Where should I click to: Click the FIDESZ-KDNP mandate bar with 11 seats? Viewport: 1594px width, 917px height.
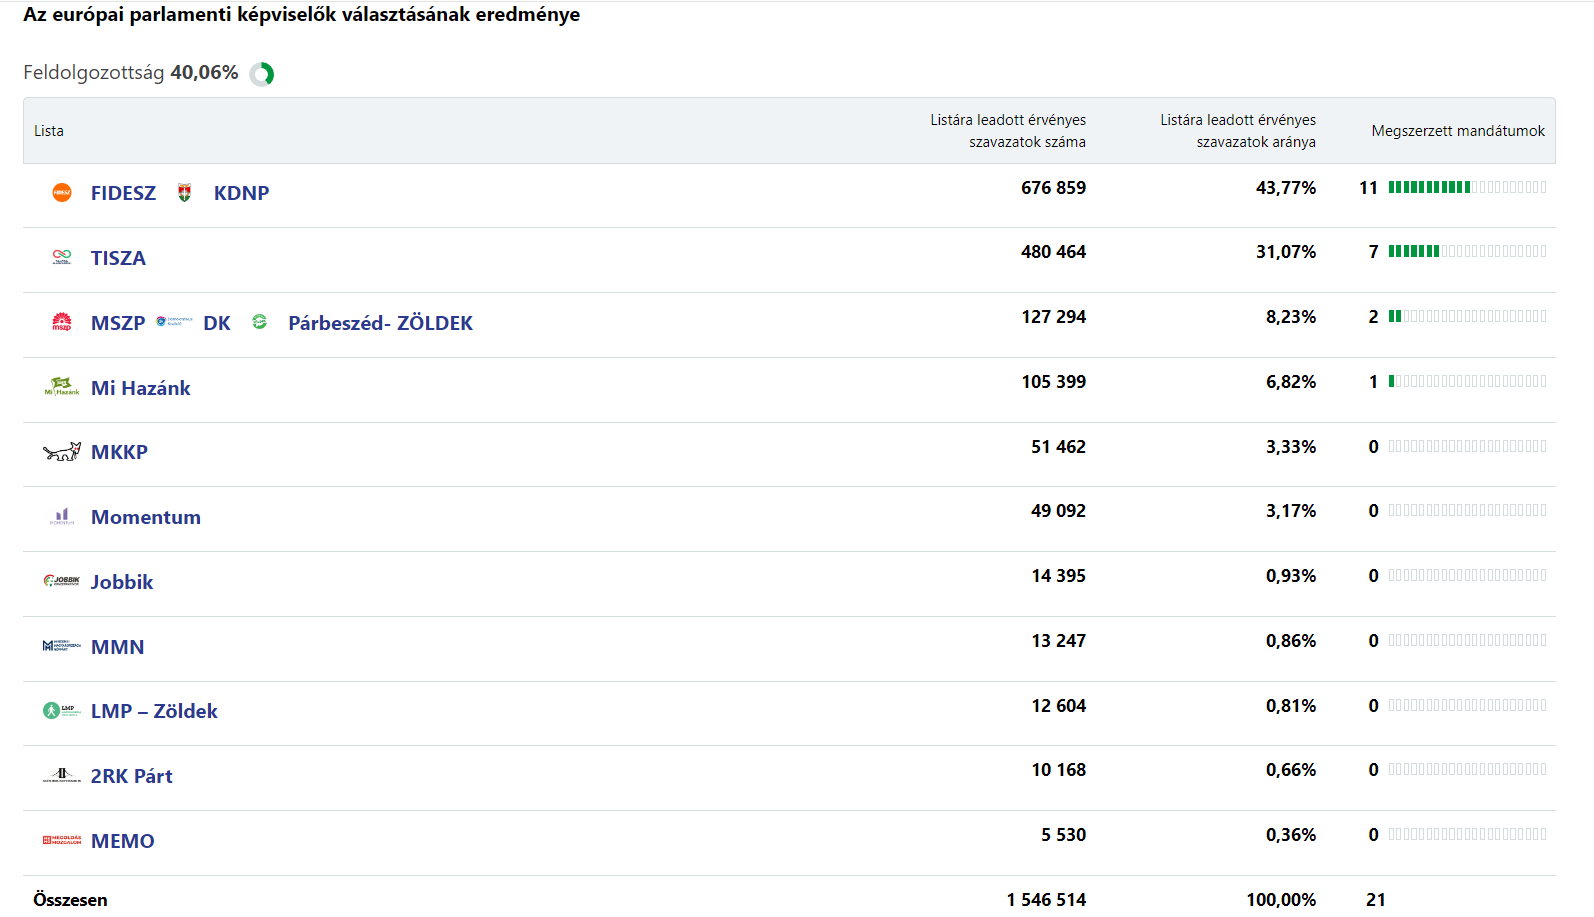click(1467, 188)
